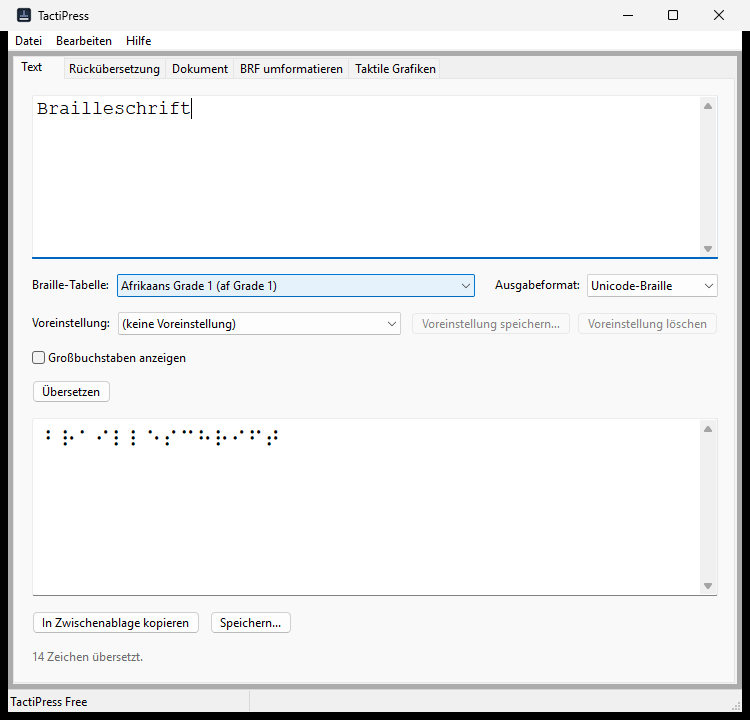Screen dimensions: 750x720
Task: Click the 'Ausgabeformat:' label
Action: tap(537, 285)
